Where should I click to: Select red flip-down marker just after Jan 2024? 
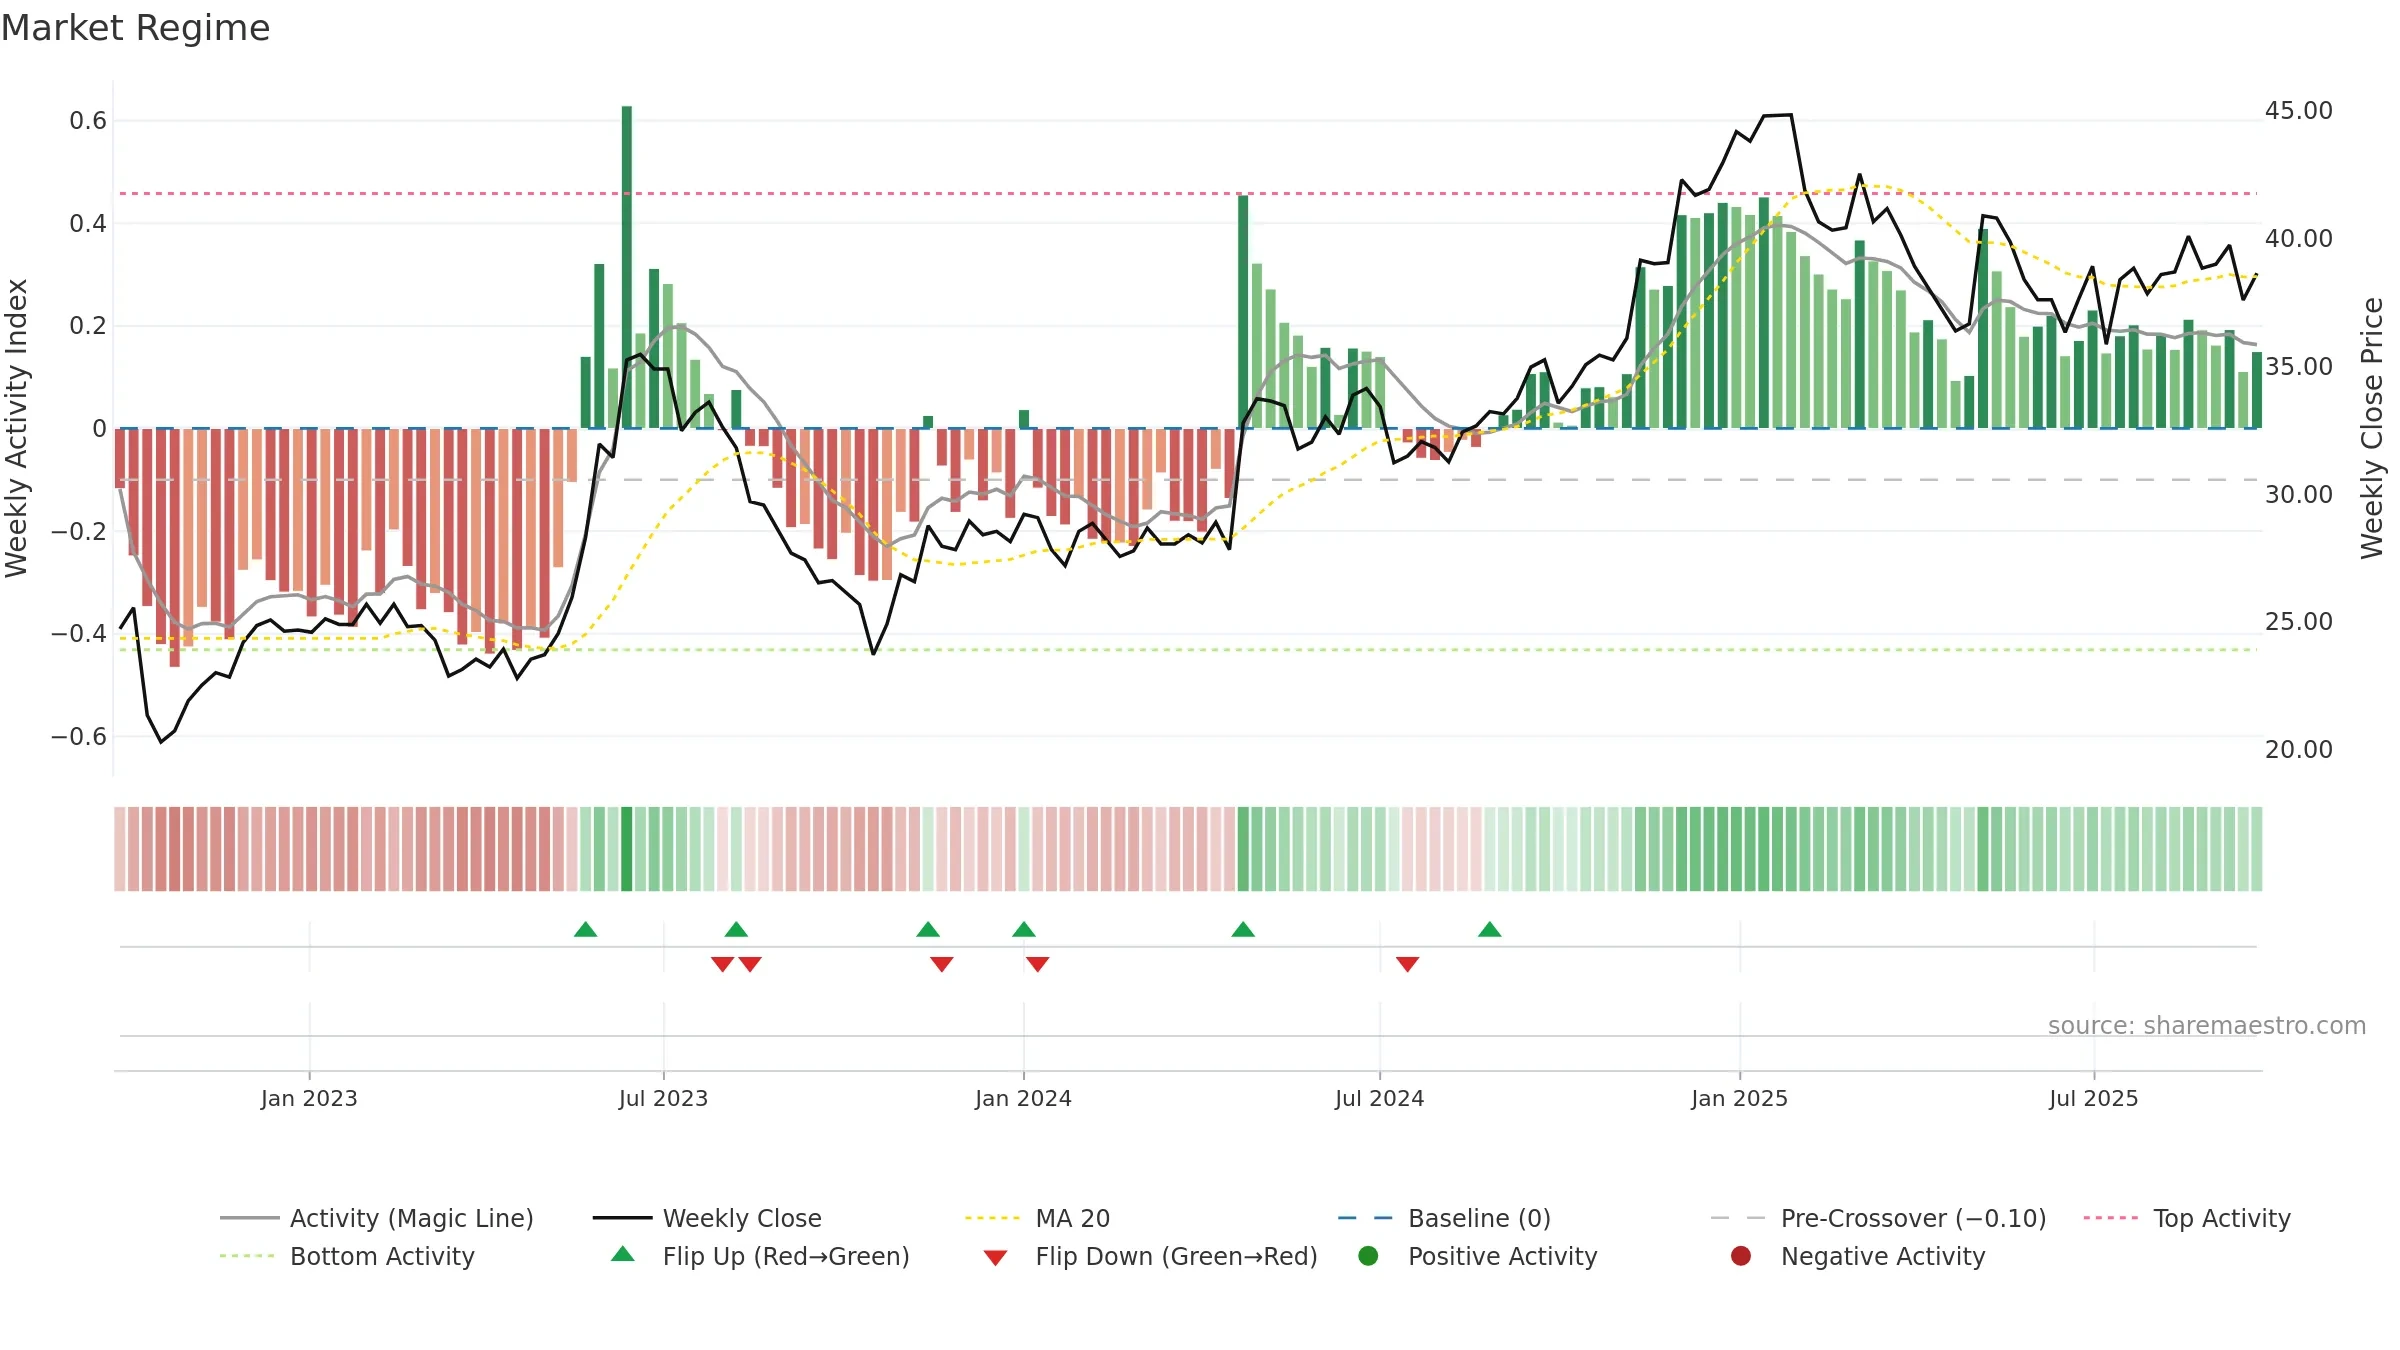pyautogui.click(x=1038, y=964)
